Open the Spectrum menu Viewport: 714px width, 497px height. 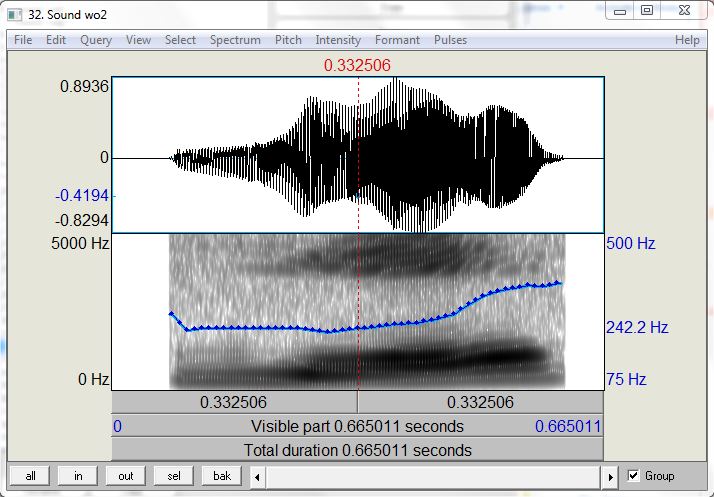[235, 40]
